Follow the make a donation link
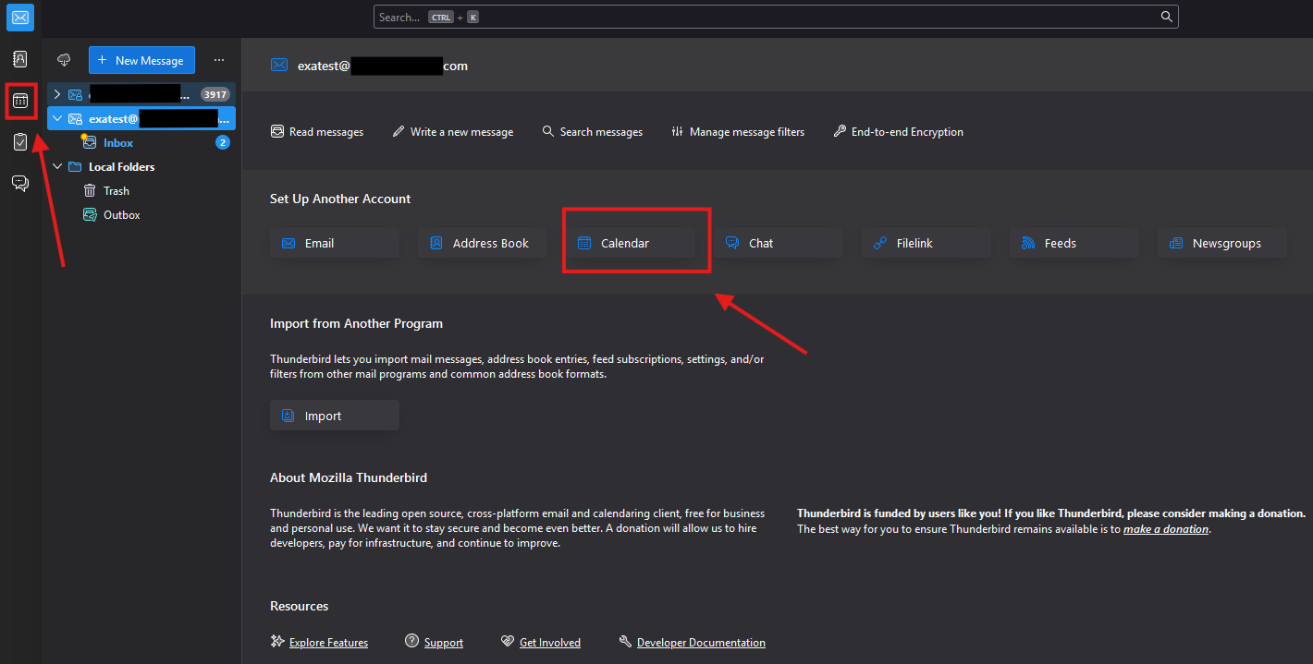This screenshot has width=1313, height=664. (x=1166, y=530)
